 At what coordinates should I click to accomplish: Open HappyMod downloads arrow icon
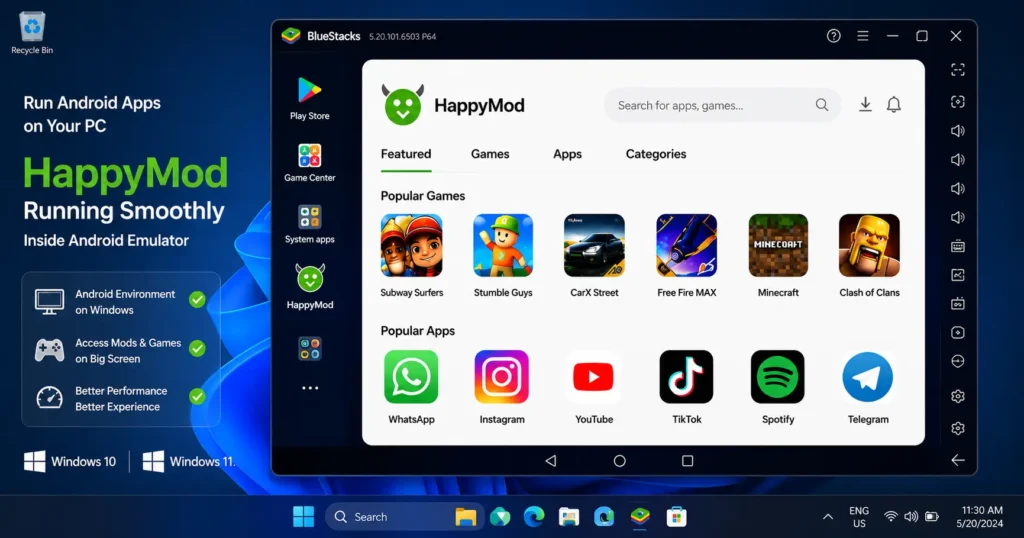[865, 104]
